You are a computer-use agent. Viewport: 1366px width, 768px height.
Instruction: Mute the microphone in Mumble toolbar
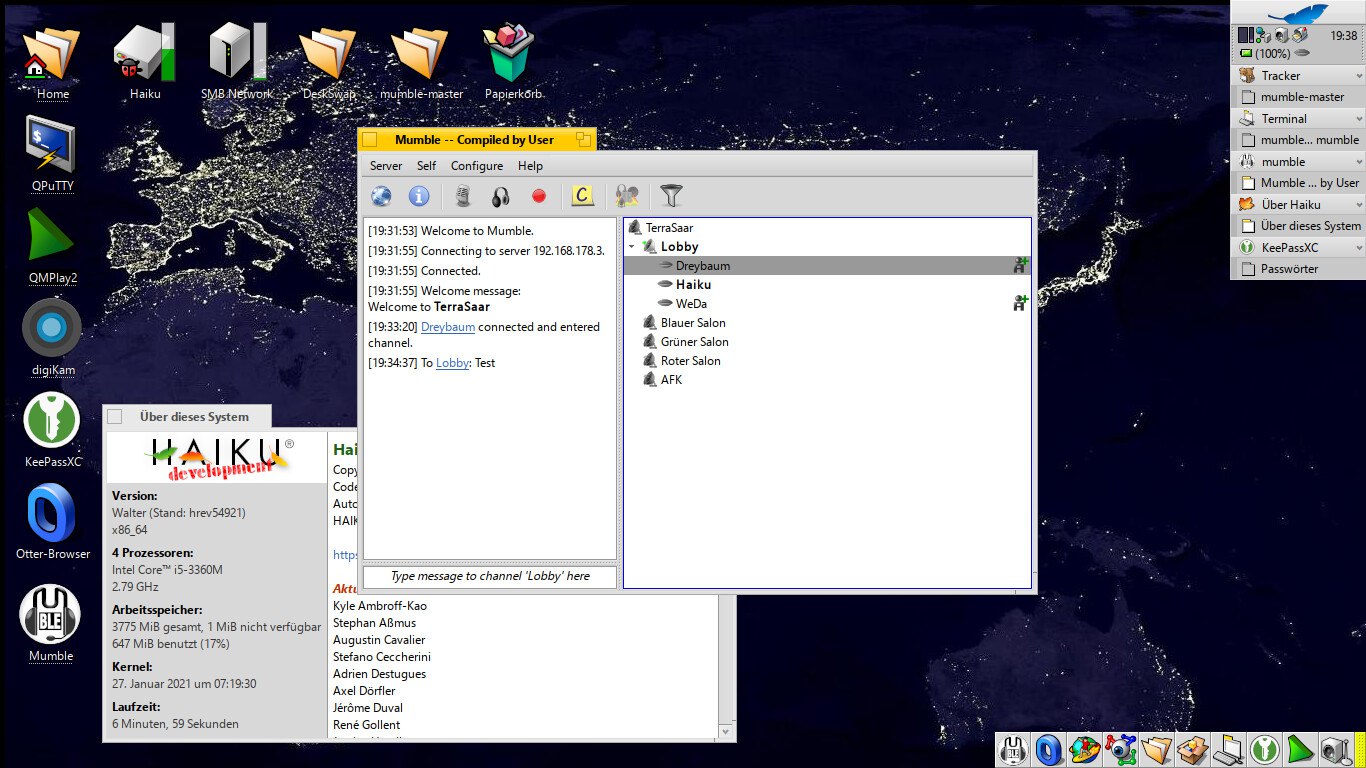click(463, 196)
